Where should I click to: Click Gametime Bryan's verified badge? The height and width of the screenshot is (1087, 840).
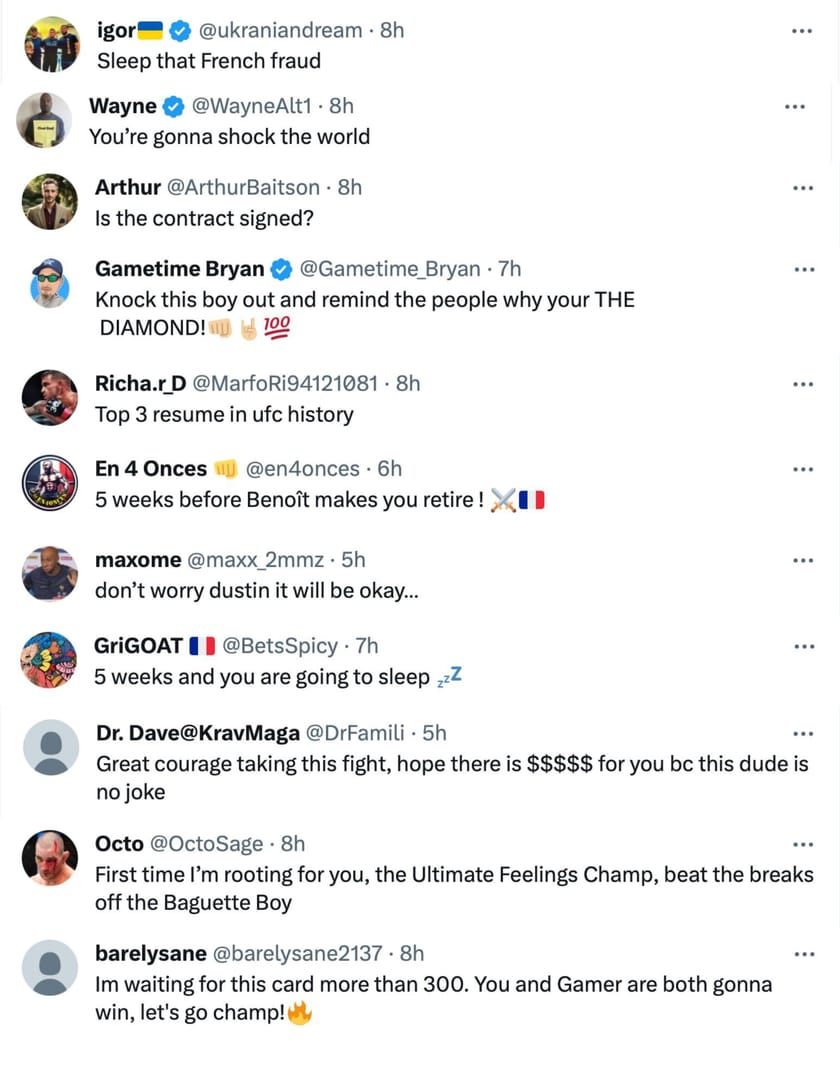(x=281, y=269)
